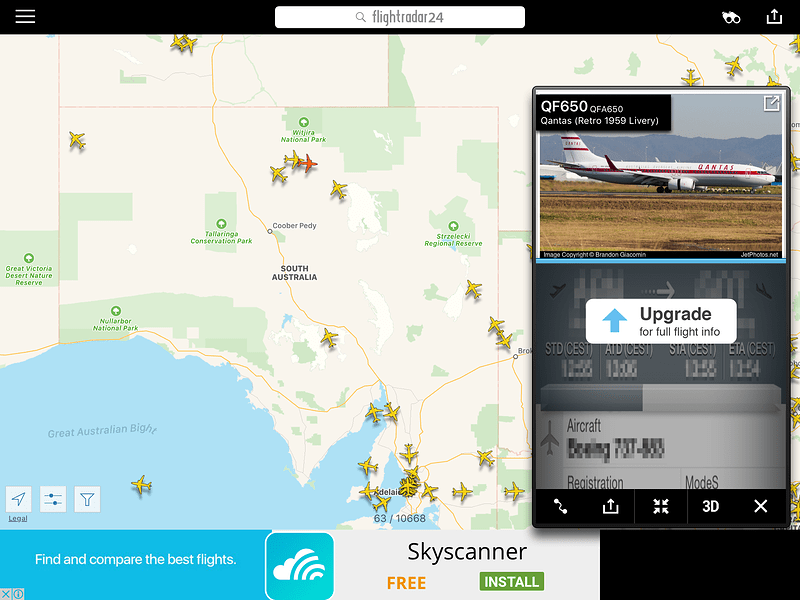Show flight route icon in panel
Screen dimensions: 800x600
(x=560, y=506)
